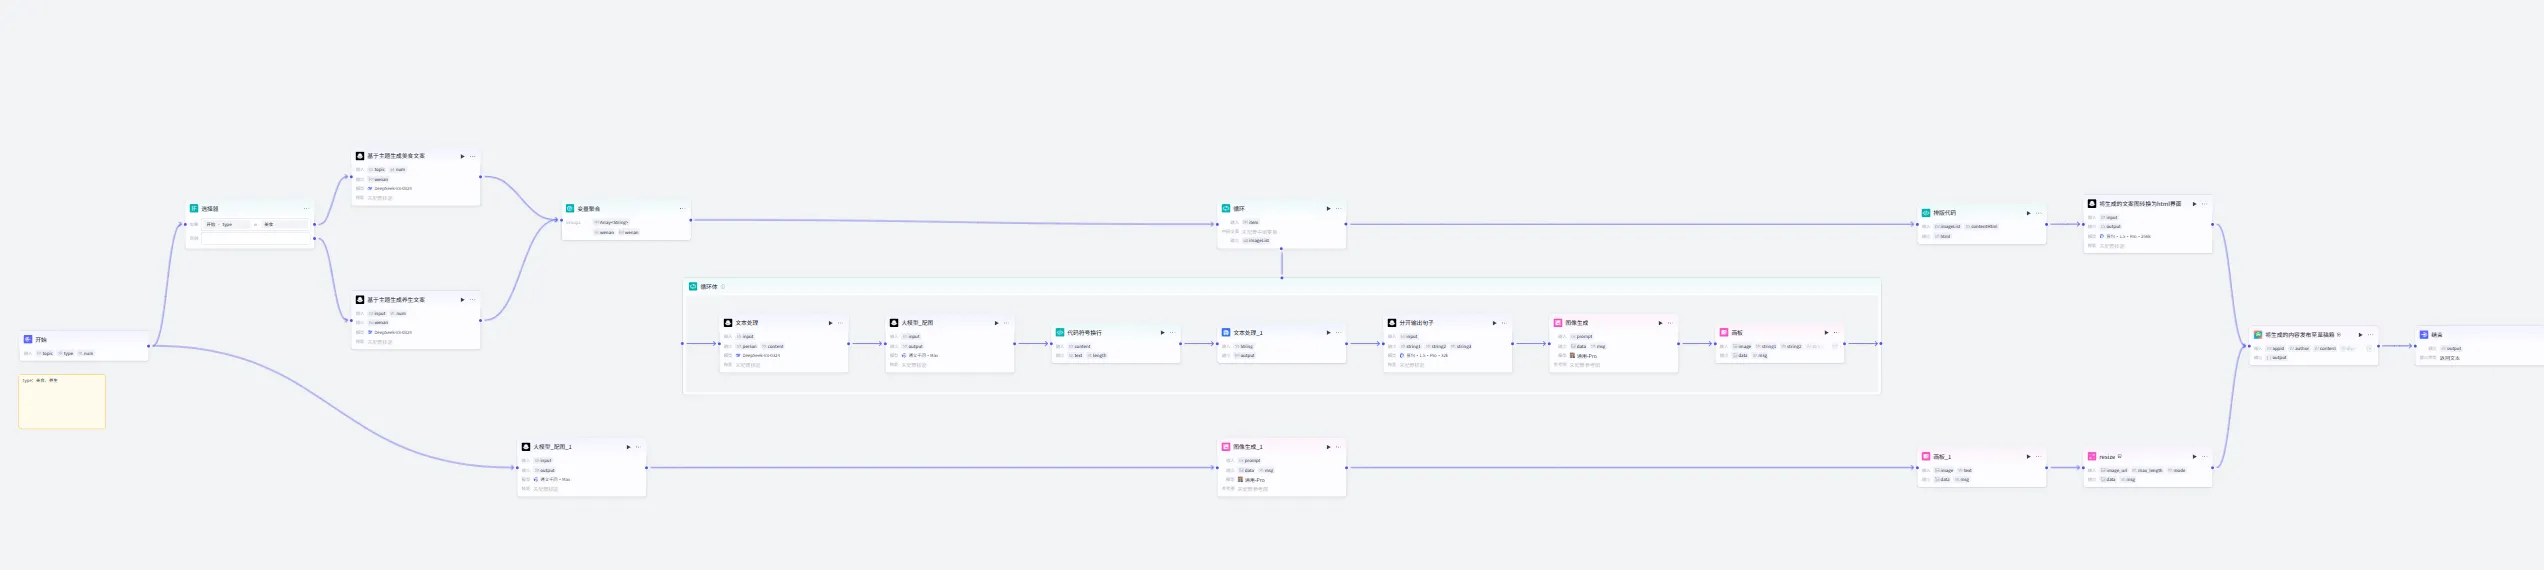
Task: Run the 代码符号换行 node
Action: (1162, 332)
